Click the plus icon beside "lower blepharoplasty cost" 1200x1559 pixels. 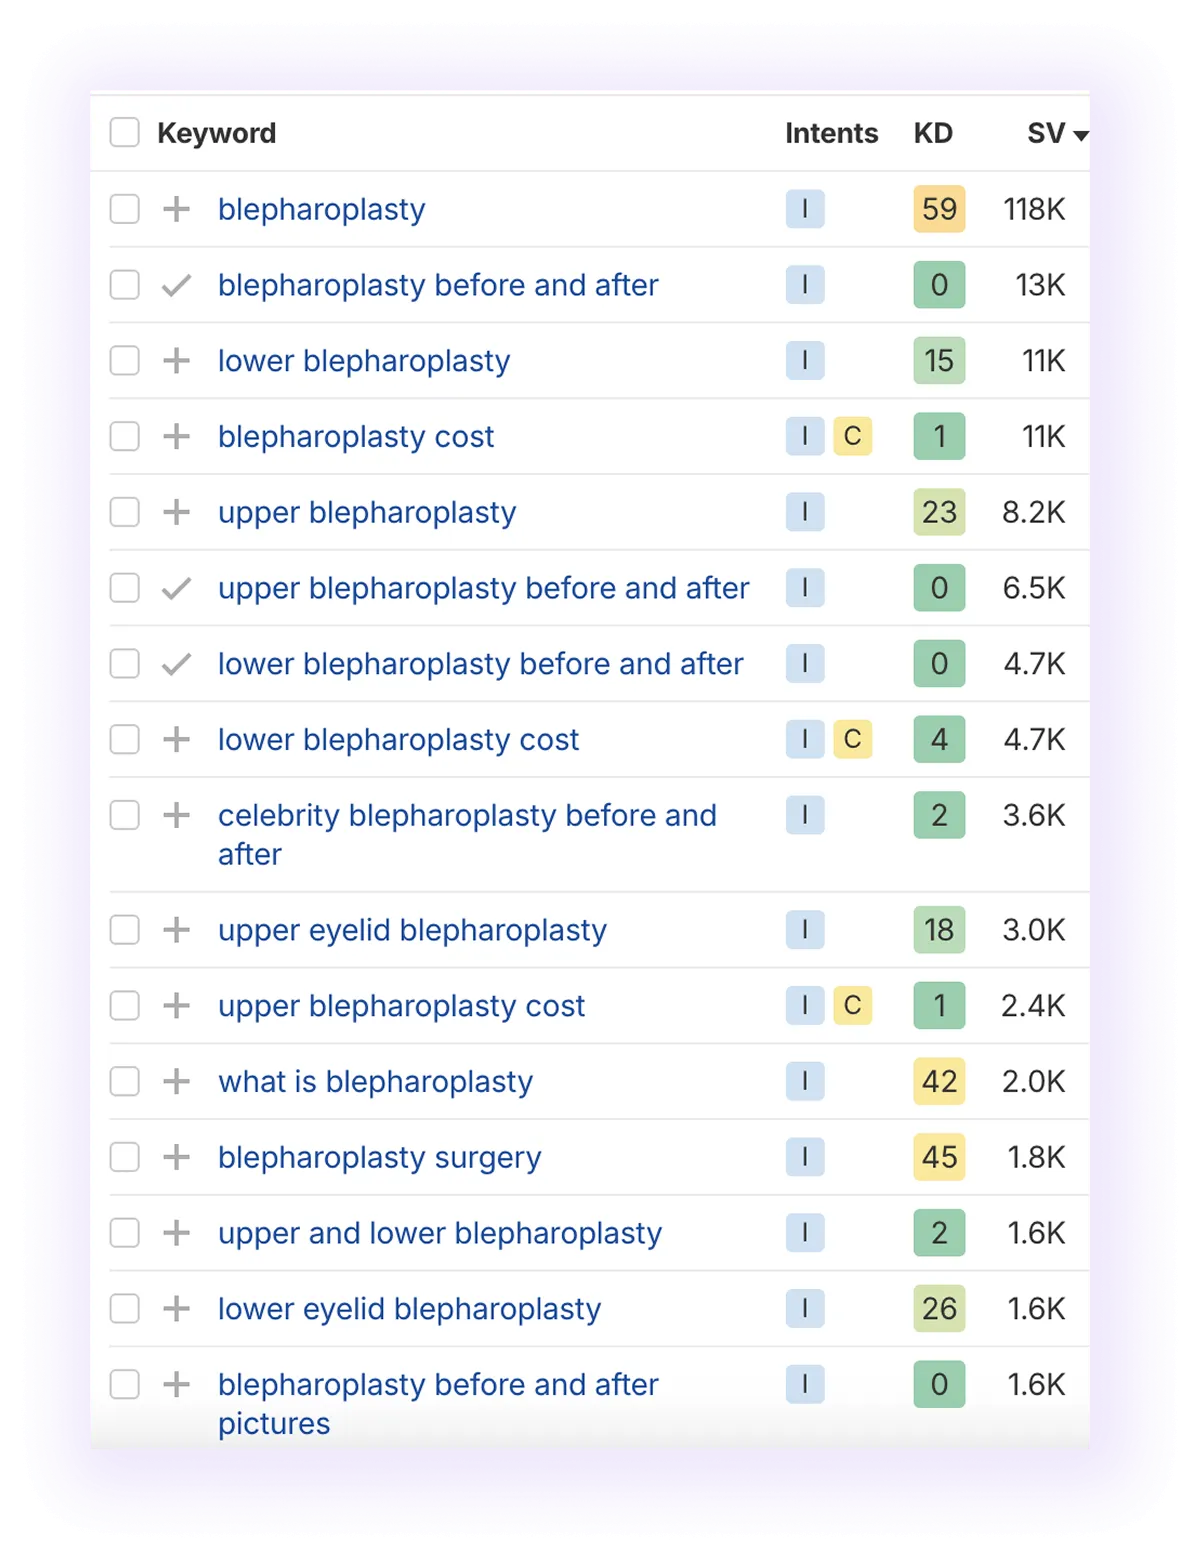(x=176, y=740)
